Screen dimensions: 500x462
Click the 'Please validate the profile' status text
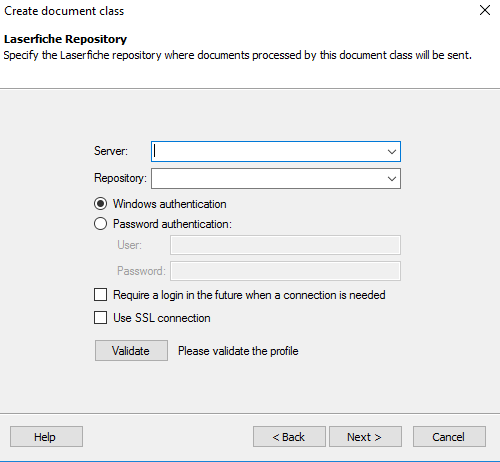(238, 351)
